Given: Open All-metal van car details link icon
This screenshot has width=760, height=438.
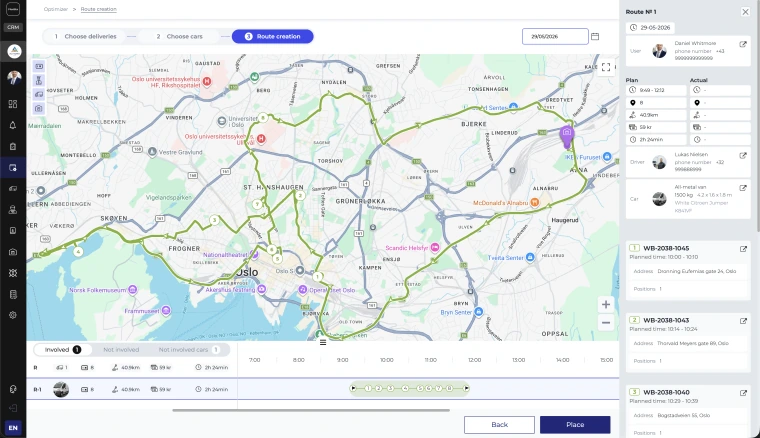Looking at the screenshot, I should coord(743,188).
